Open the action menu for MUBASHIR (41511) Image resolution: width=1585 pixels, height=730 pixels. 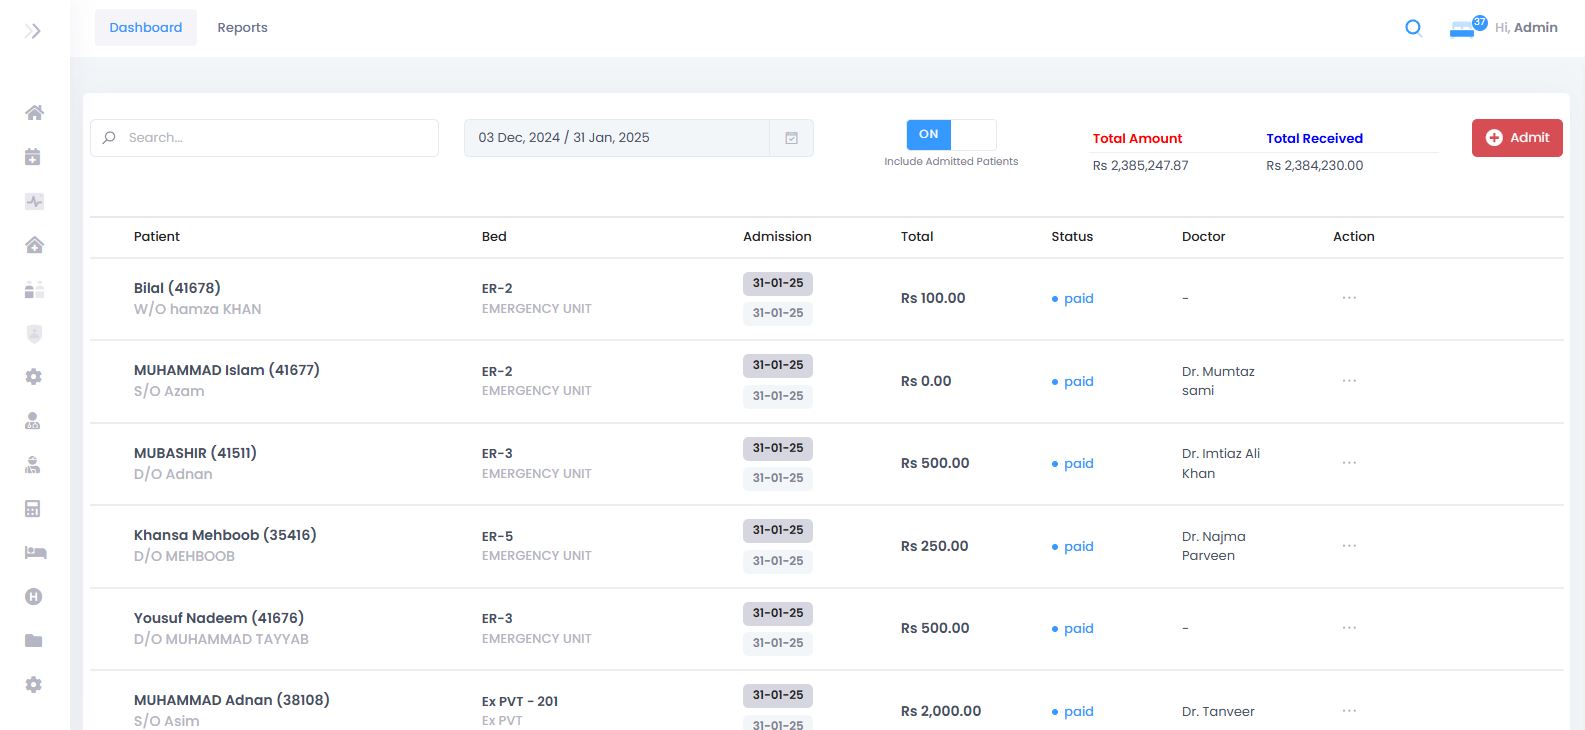1349,463
